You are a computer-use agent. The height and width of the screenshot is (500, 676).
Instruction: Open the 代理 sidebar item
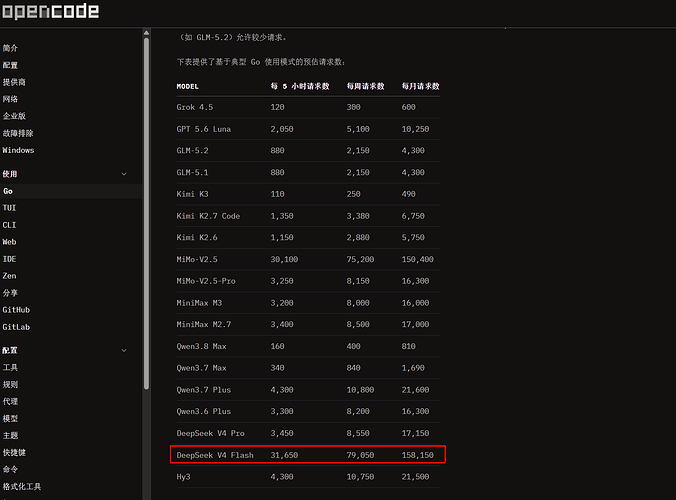click(10, 402)
